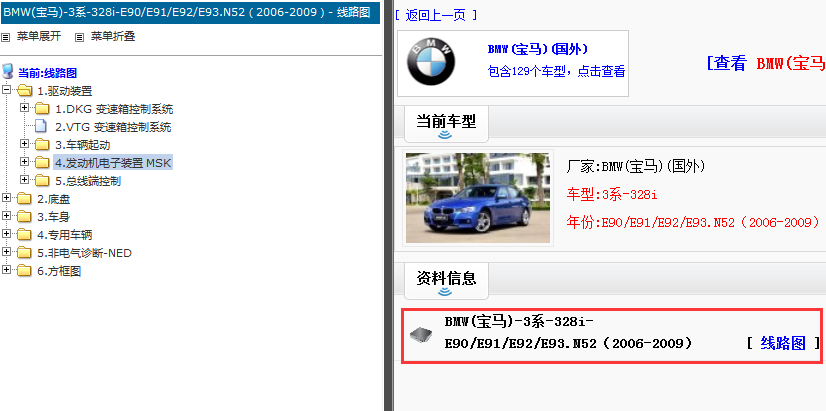The image size is (826, 411).
Task: Select 1.驱动装置 tree label
Action: [x=65, y=91]
